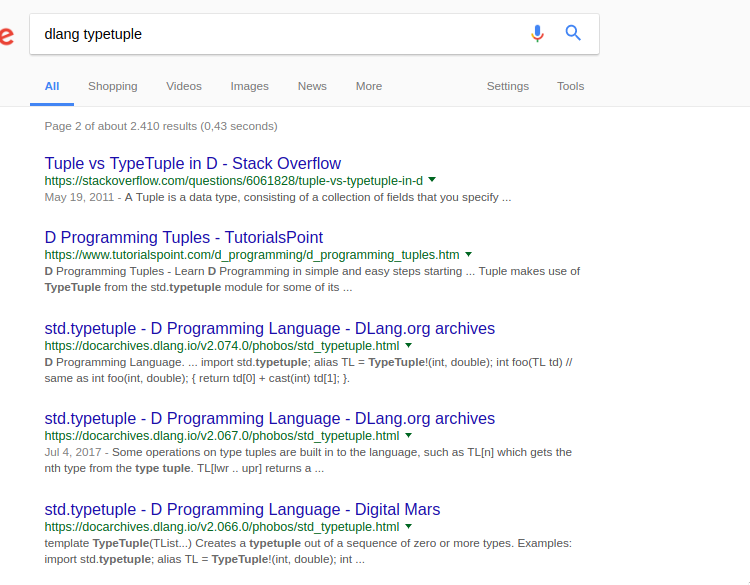The height and width of the screenshot is (585, 750).
Task: Click the docarchives v2.066.0 green URL text
Action: tap(222, 527)
